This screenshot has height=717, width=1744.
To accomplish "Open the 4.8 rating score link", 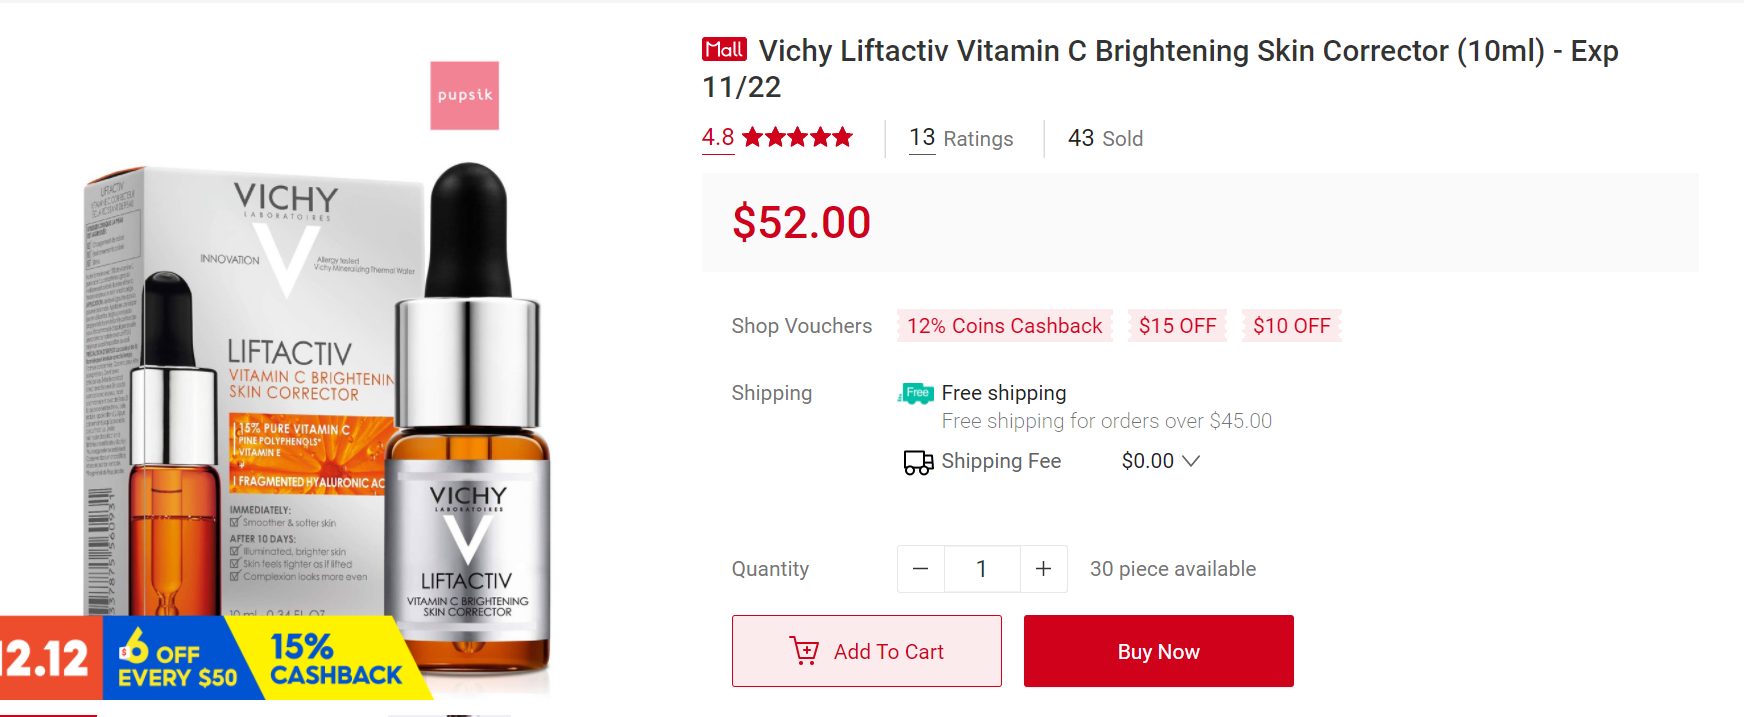I will point(718,138).
